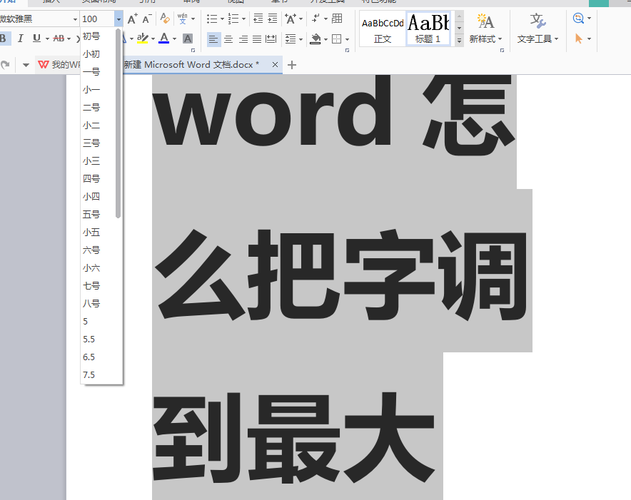This screenshot has height=500, width=631.
Task: Open a new document tab with plus
Action: point(292,65)
